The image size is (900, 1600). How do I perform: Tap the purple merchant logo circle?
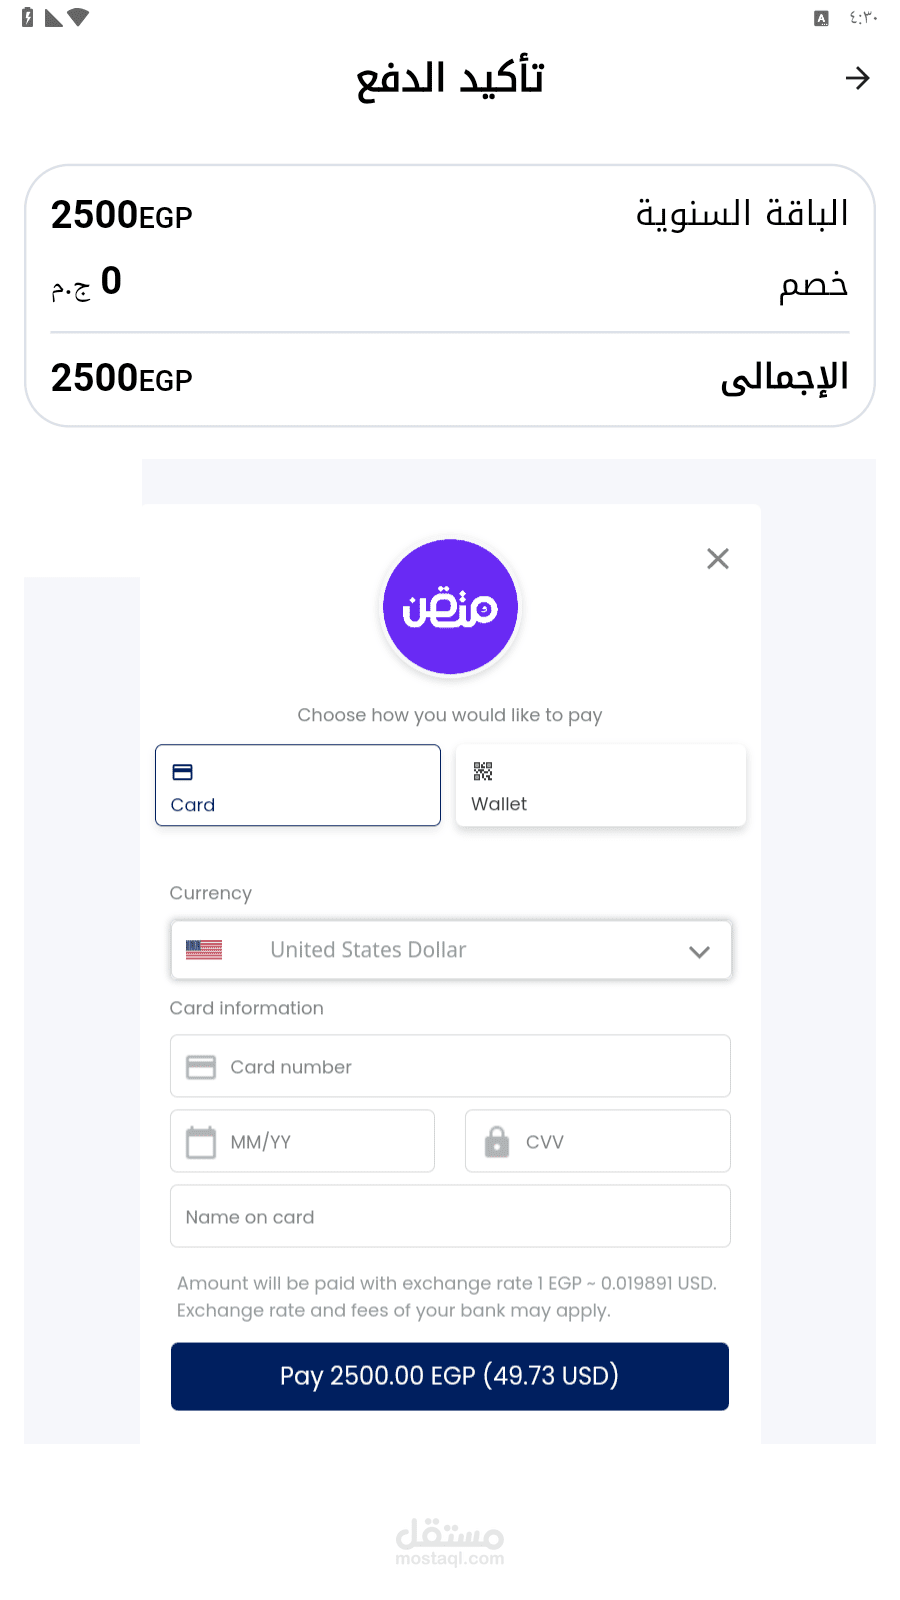450,607
